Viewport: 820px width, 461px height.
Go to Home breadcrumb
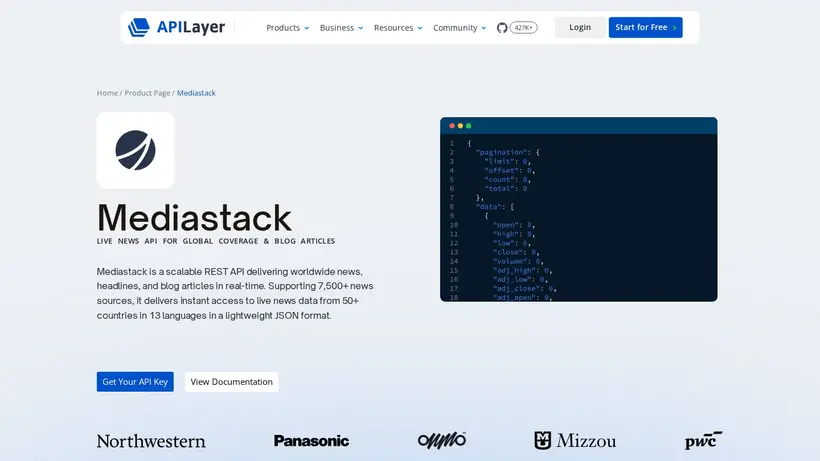pyautogui.click(x=107, y=93)
